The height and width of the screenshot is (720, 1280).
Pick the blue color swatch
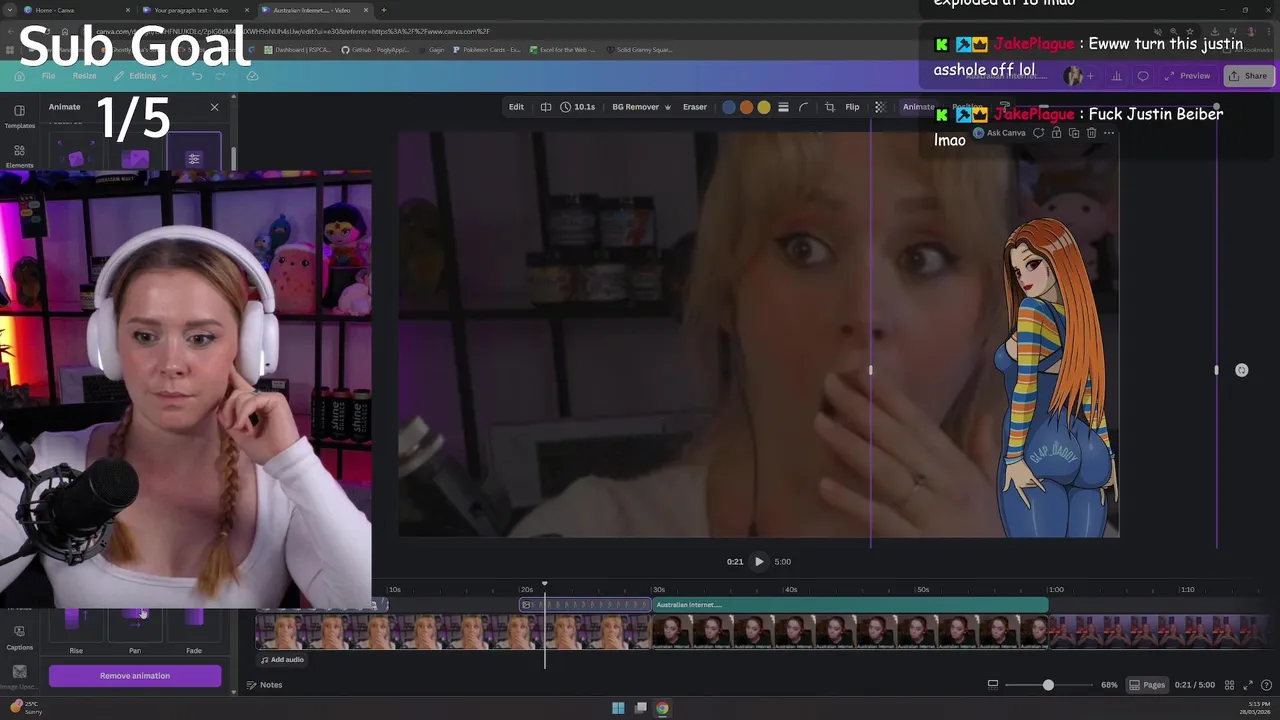point(729,107)
